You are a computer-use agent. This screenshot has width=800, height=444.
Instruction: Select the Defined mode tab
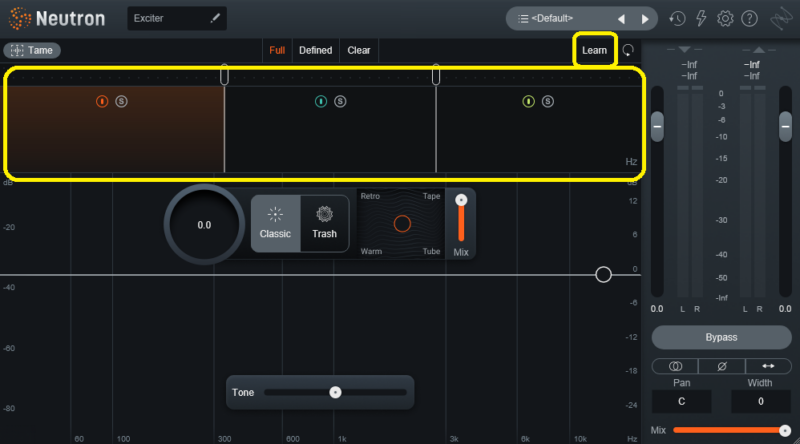point(315,50)
